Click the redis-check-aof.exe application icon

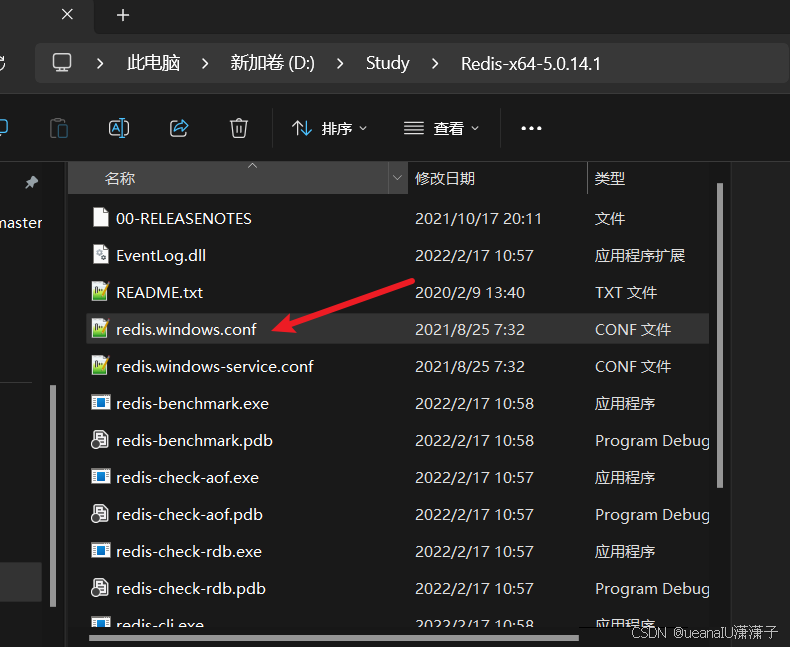[101, 477]
